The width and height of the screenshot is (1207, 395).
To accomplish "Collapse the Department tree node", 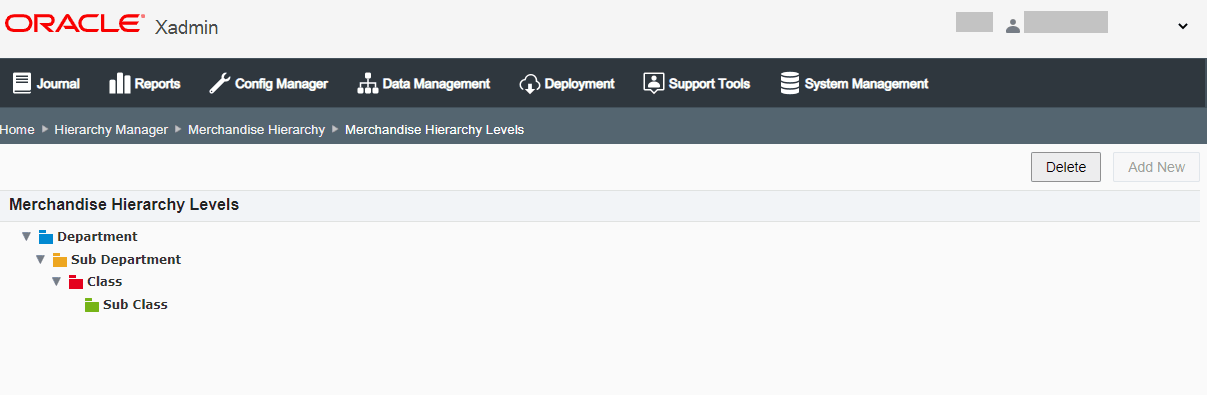I will point(26,237).
